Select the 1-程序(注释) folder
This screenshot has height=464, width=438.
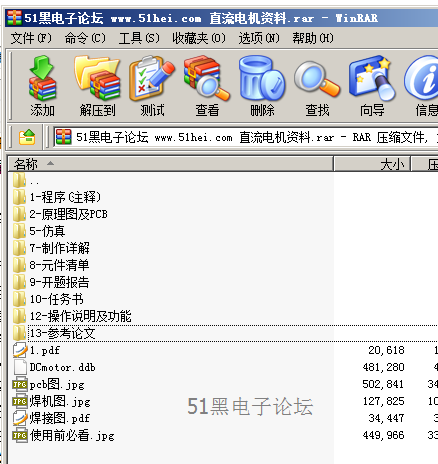65,197
